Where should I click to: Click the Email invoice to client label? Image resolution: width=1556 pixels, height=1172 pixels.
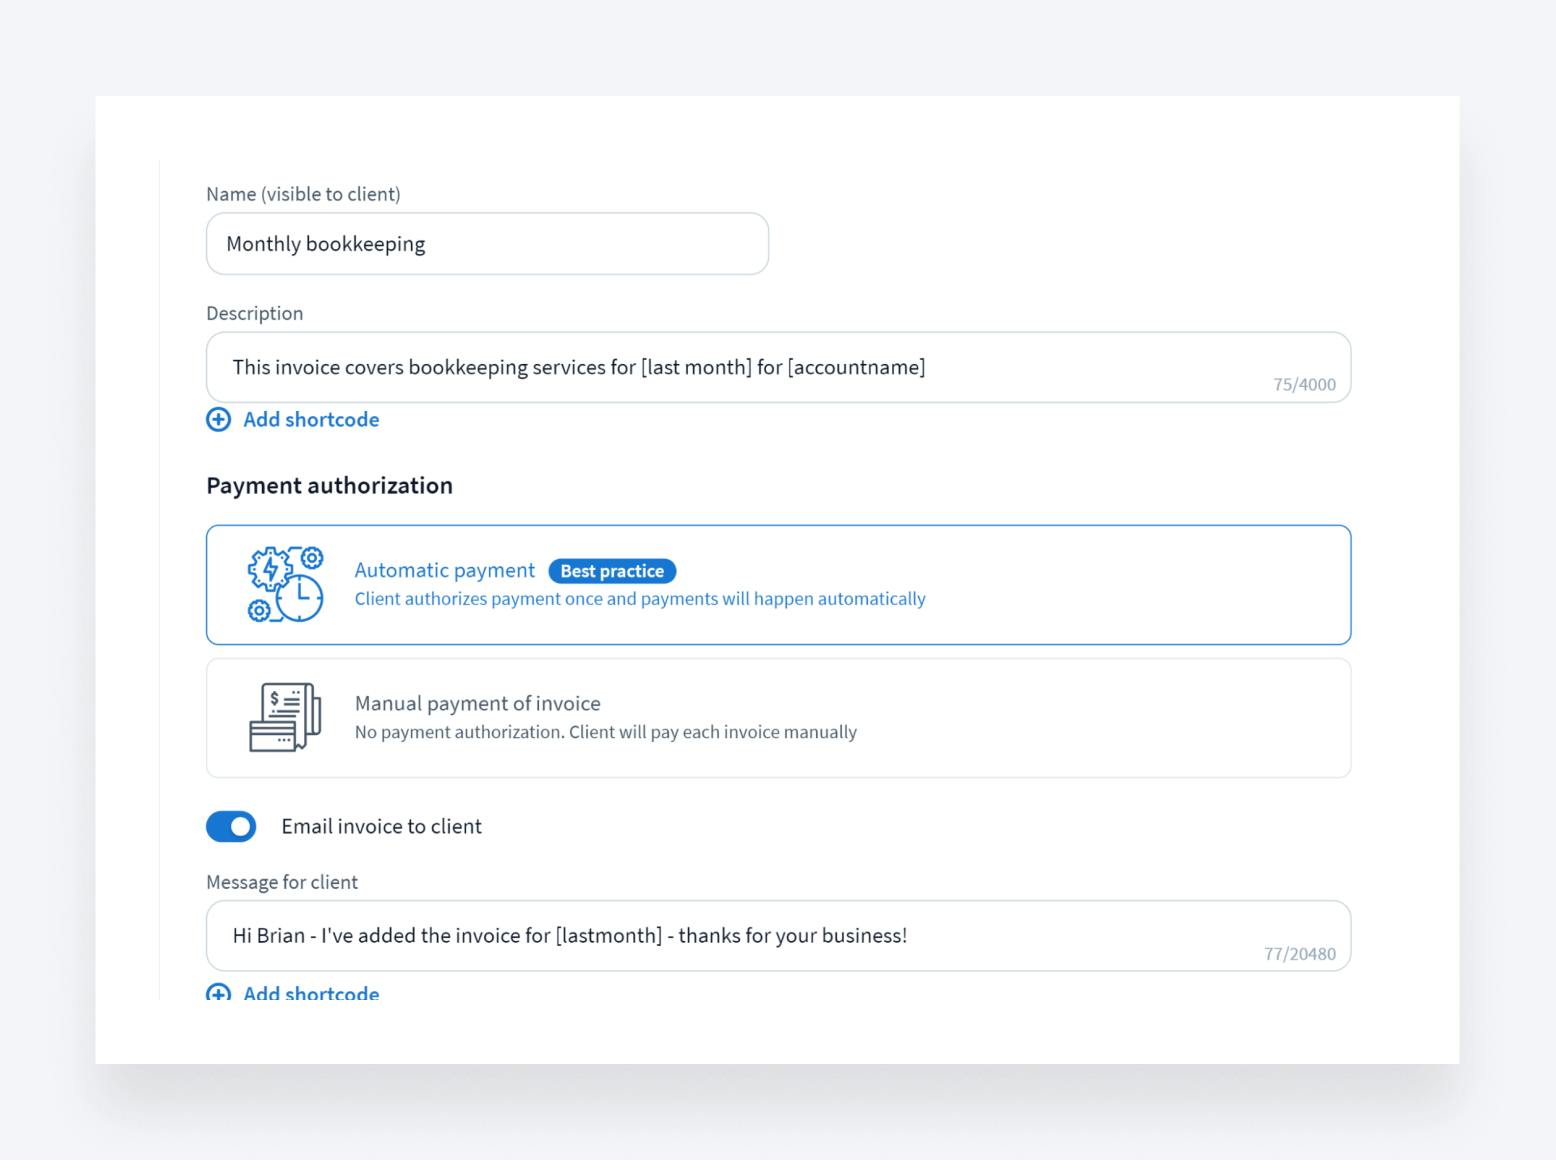point(381,827)
